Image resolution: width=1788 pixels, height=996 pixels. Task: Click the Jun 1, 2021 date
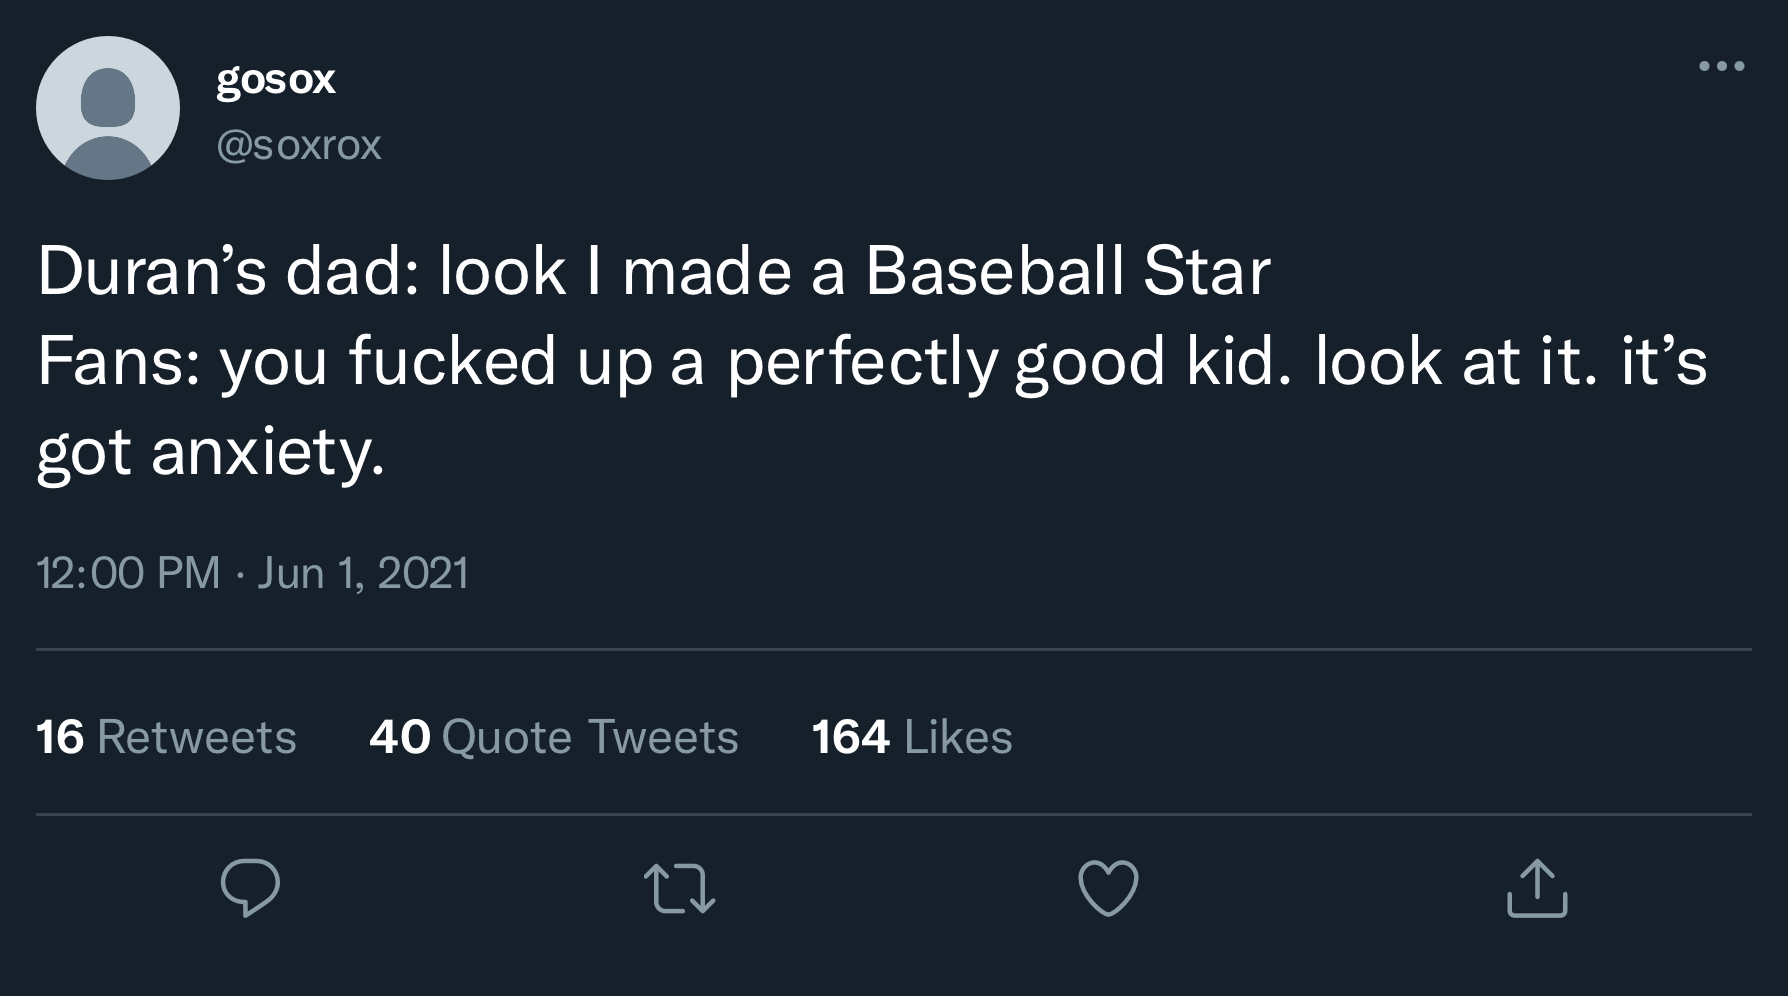click(x=363, y=573)
